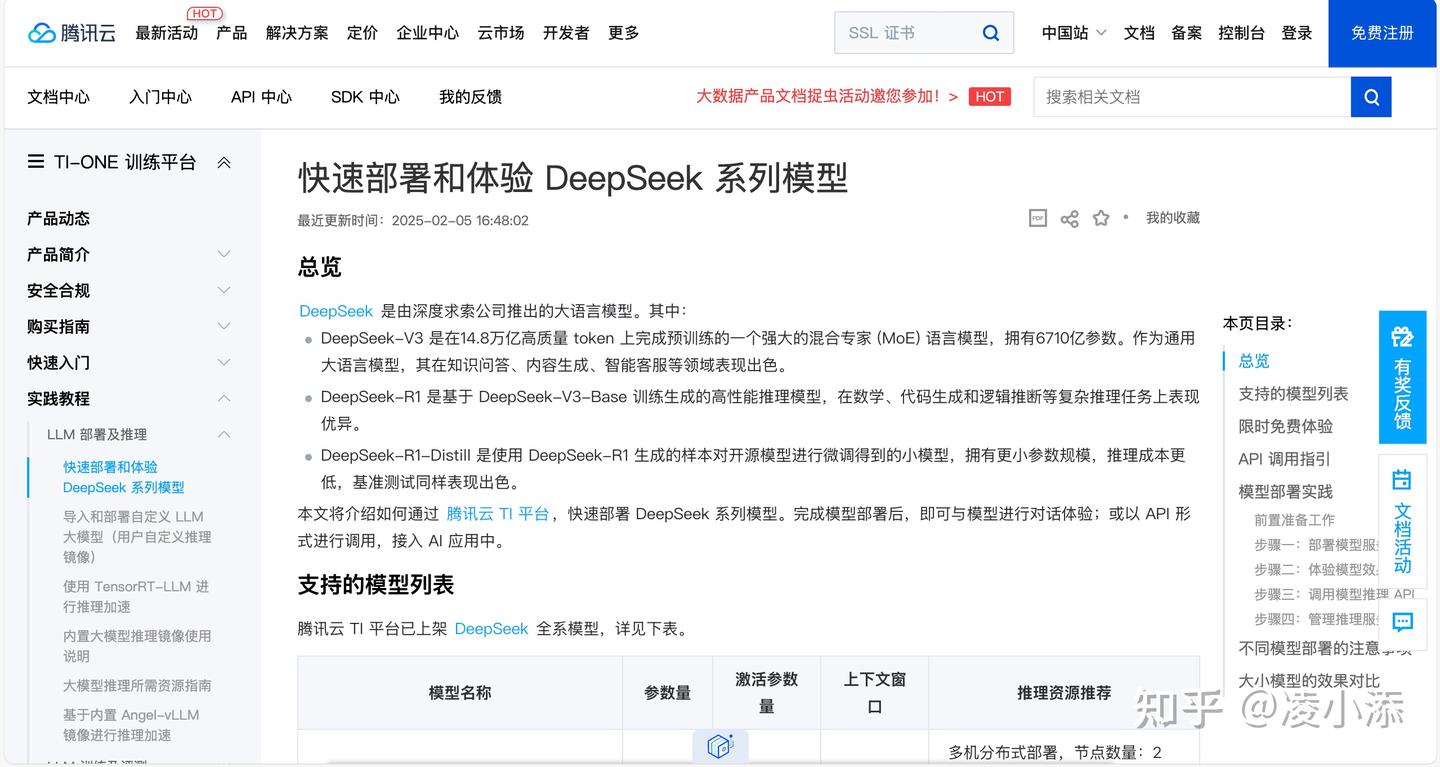
Task: Collapse the LLM 部署及推理 subsection
Action: pyautogui.click(x=224, y=434)
